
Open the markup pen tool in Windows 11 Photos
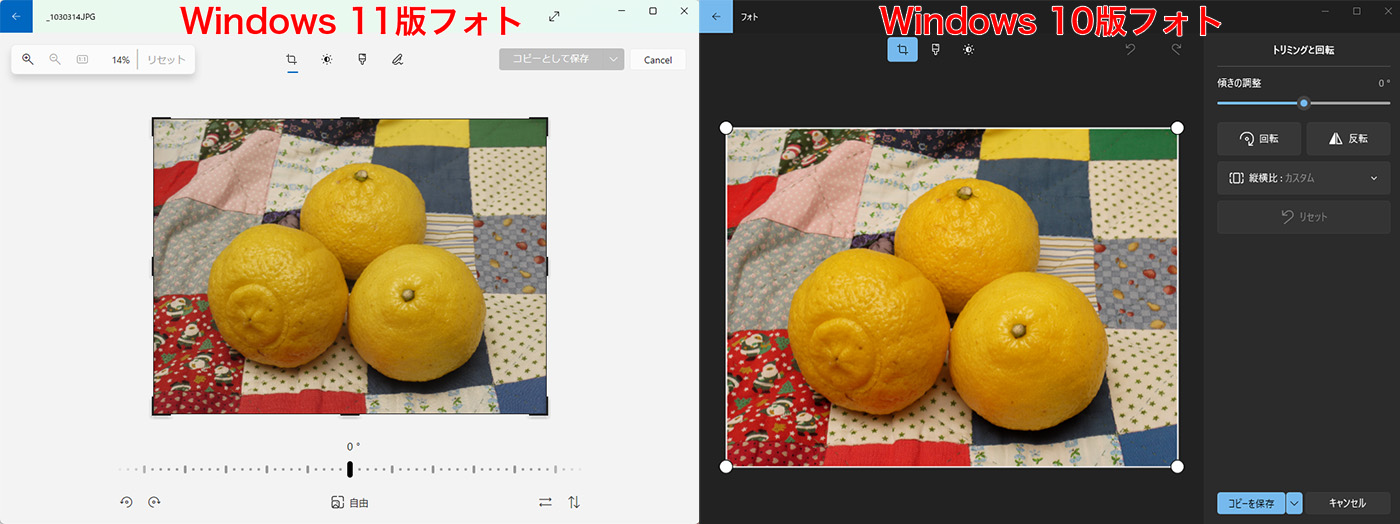397,60
